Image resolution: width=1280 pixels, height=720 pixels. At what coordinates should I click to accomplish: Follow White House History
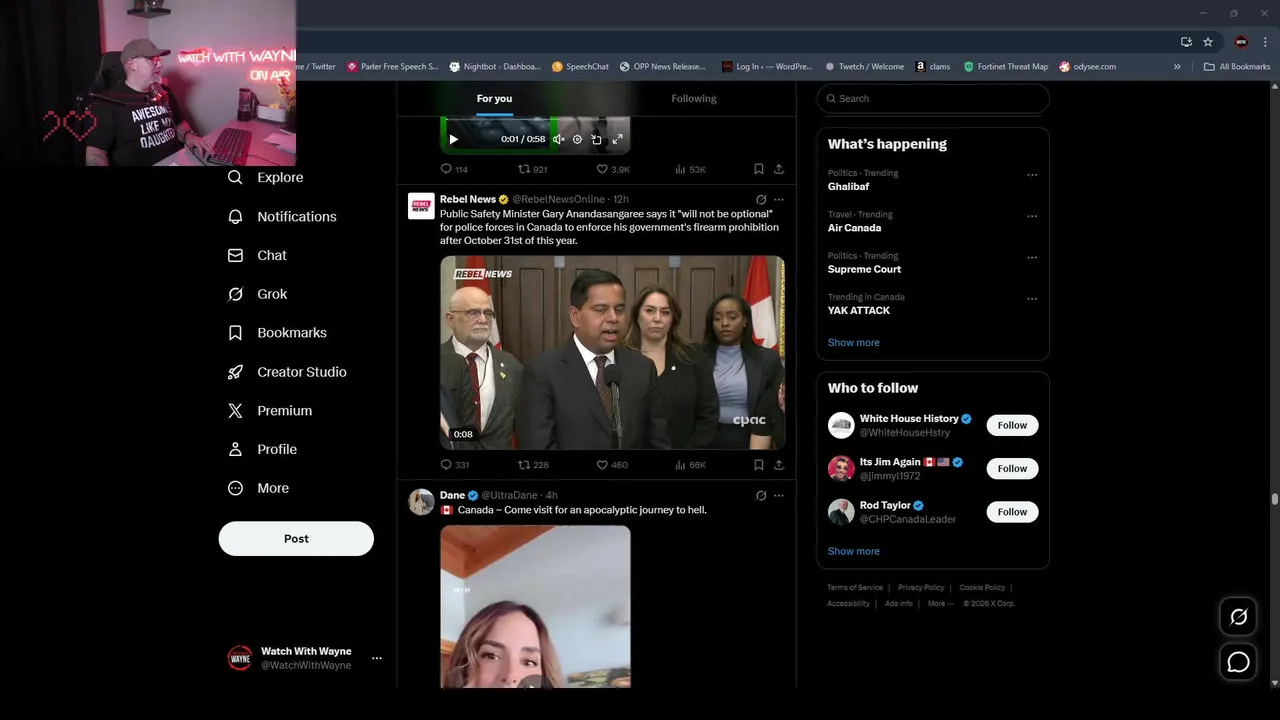click(x=1012, y=425)
